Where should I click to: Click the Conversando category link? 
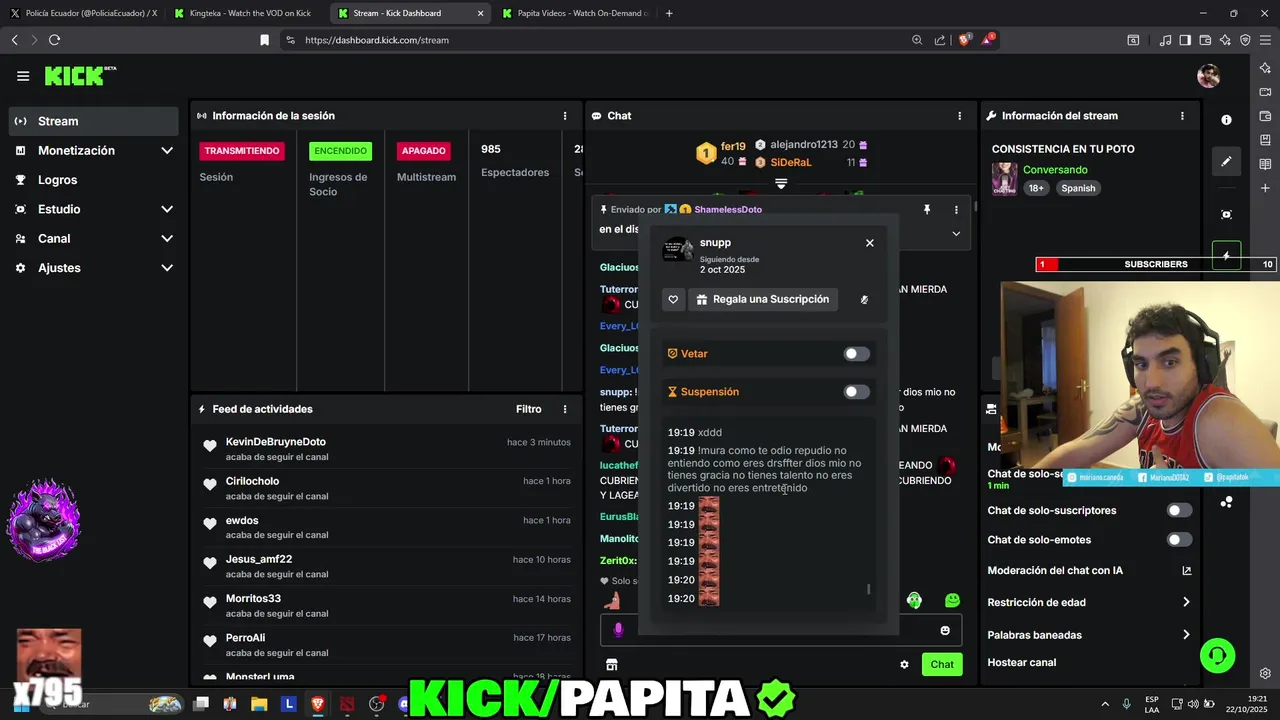coord(1055,170)
